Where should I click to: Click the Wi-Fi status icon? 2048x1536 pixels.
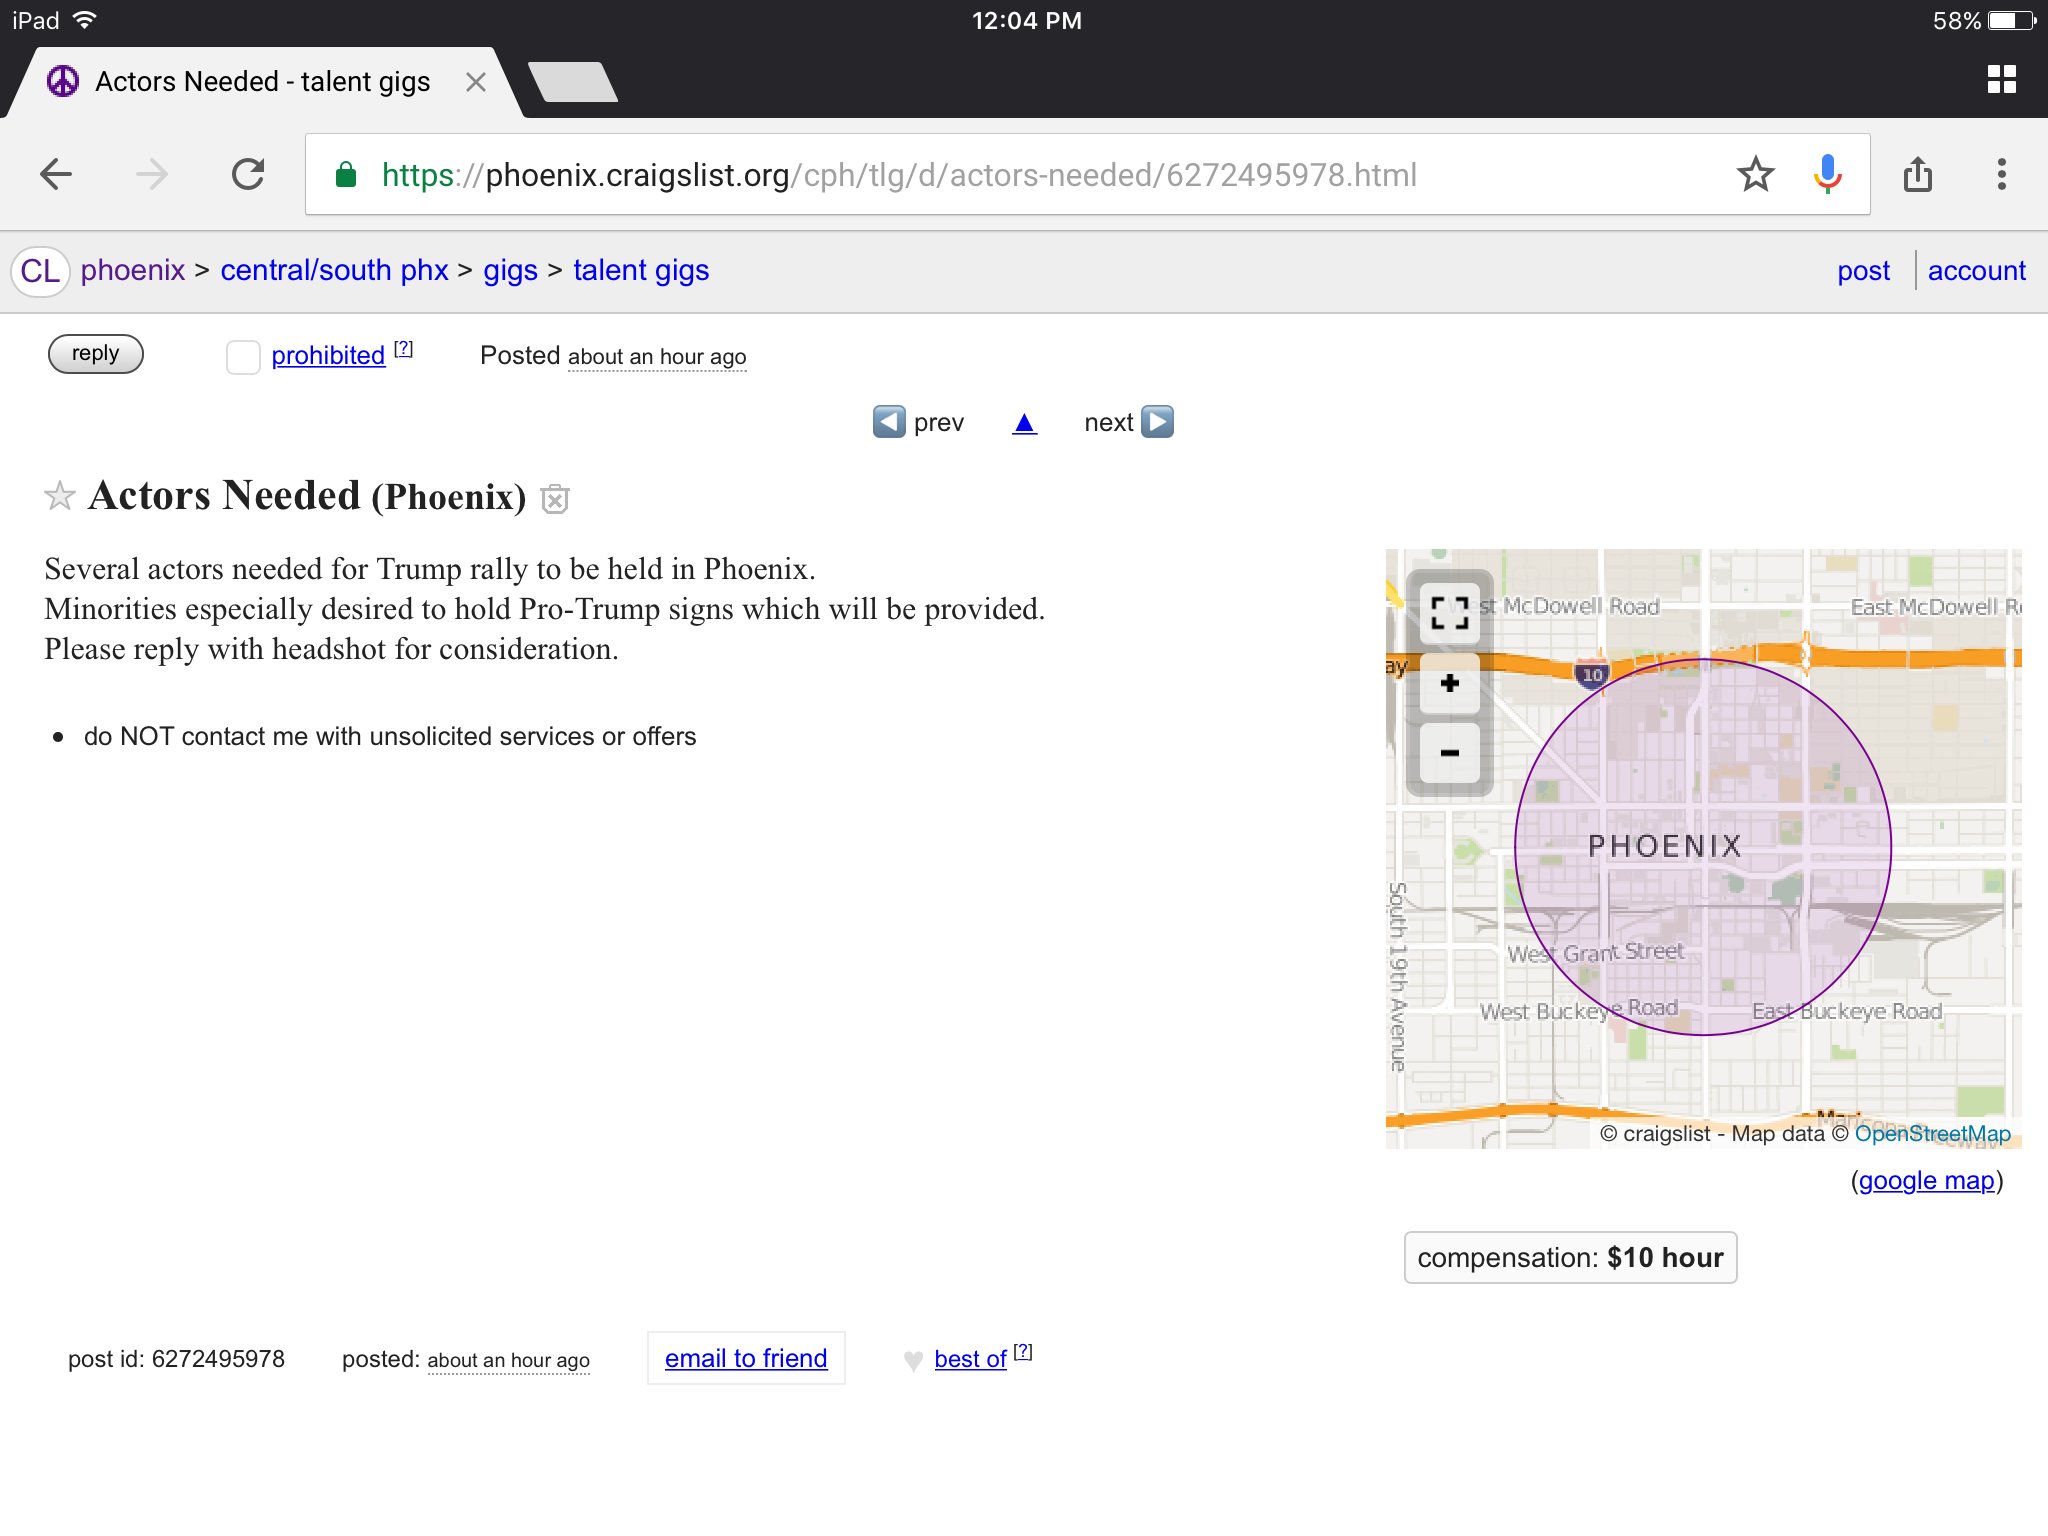pos(85,20)
